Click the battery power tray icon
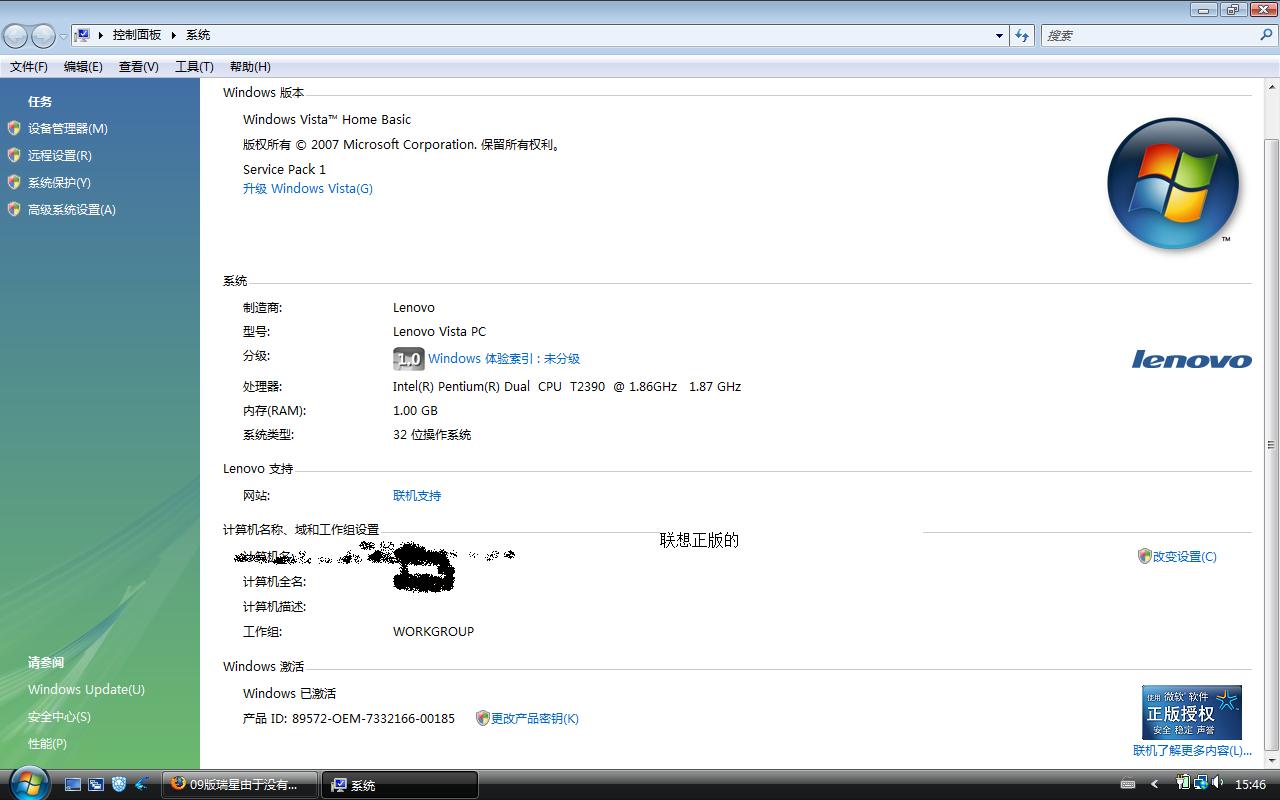 point(1184,783)
